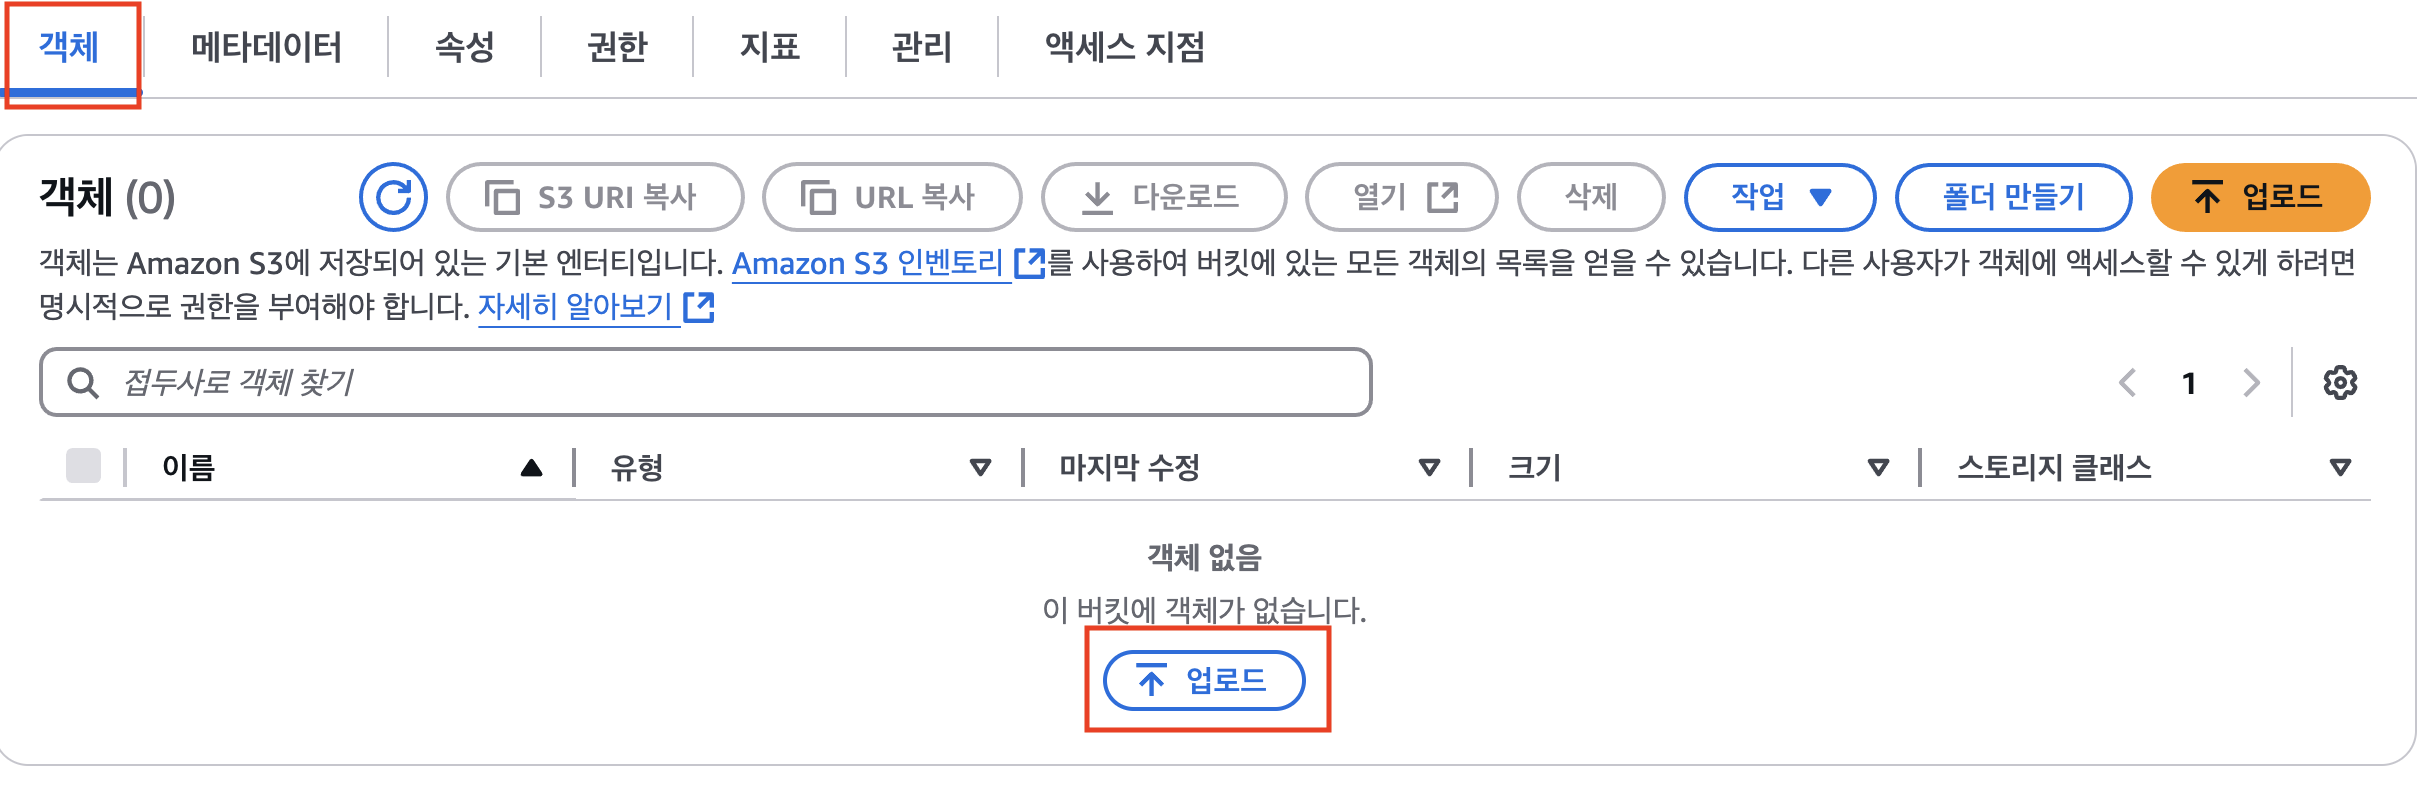The image size is (2436, 810).
Task: Click the 열기 open-in-new-tab button
Action: (x=1401, y=197)
